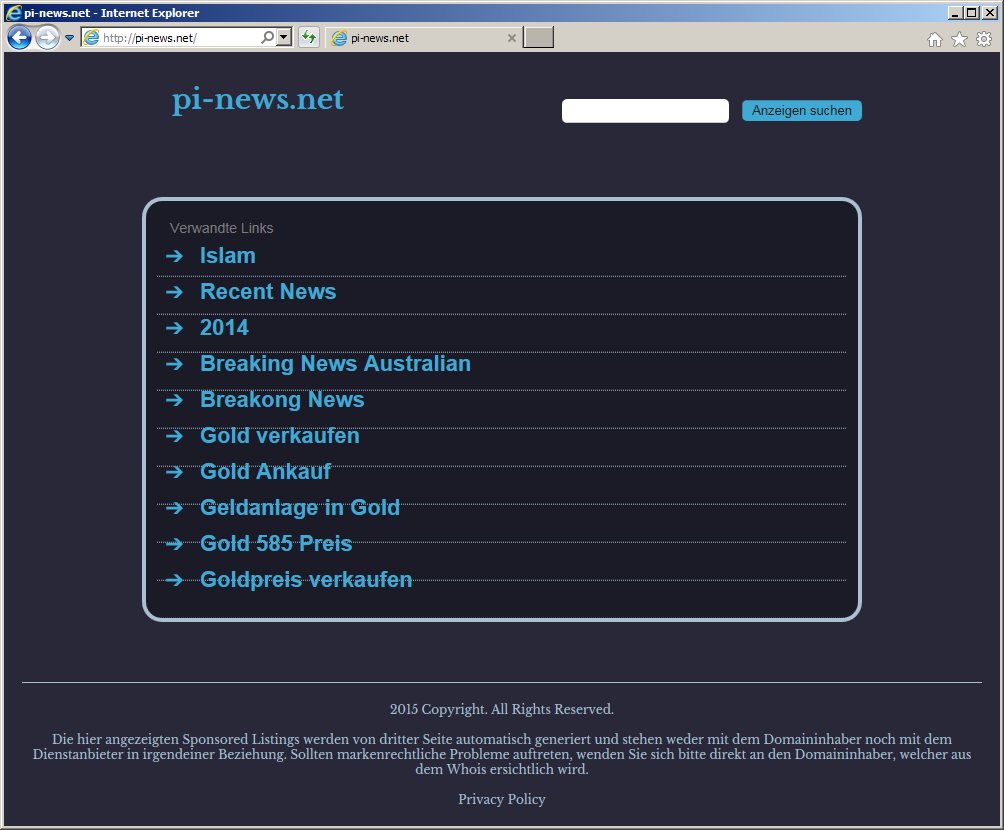Click the browser Forward arrow button
This screenshot has width=1004, height=830.
46,38
